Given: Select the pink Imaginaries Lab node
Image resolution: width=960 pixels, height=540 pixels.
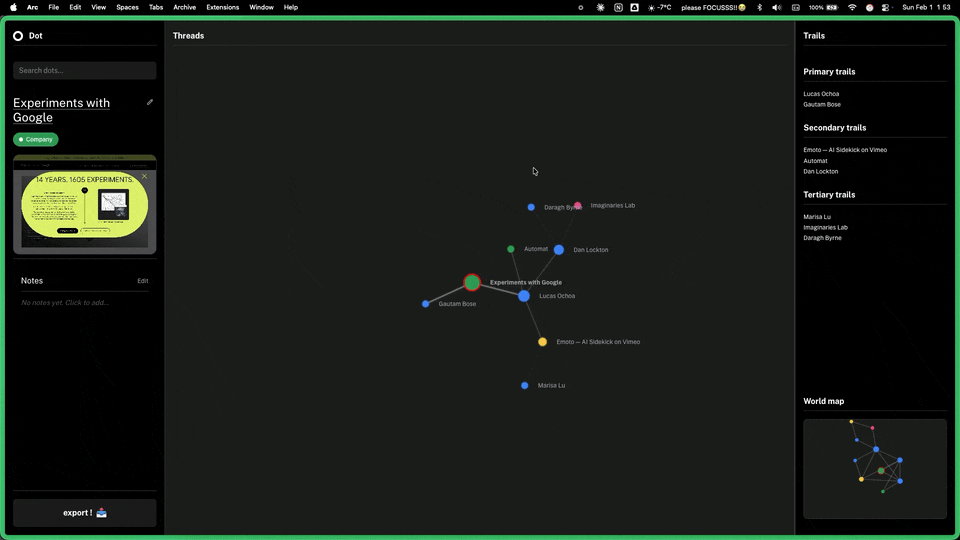Looking at the screenshot, I should pos(578,205).
